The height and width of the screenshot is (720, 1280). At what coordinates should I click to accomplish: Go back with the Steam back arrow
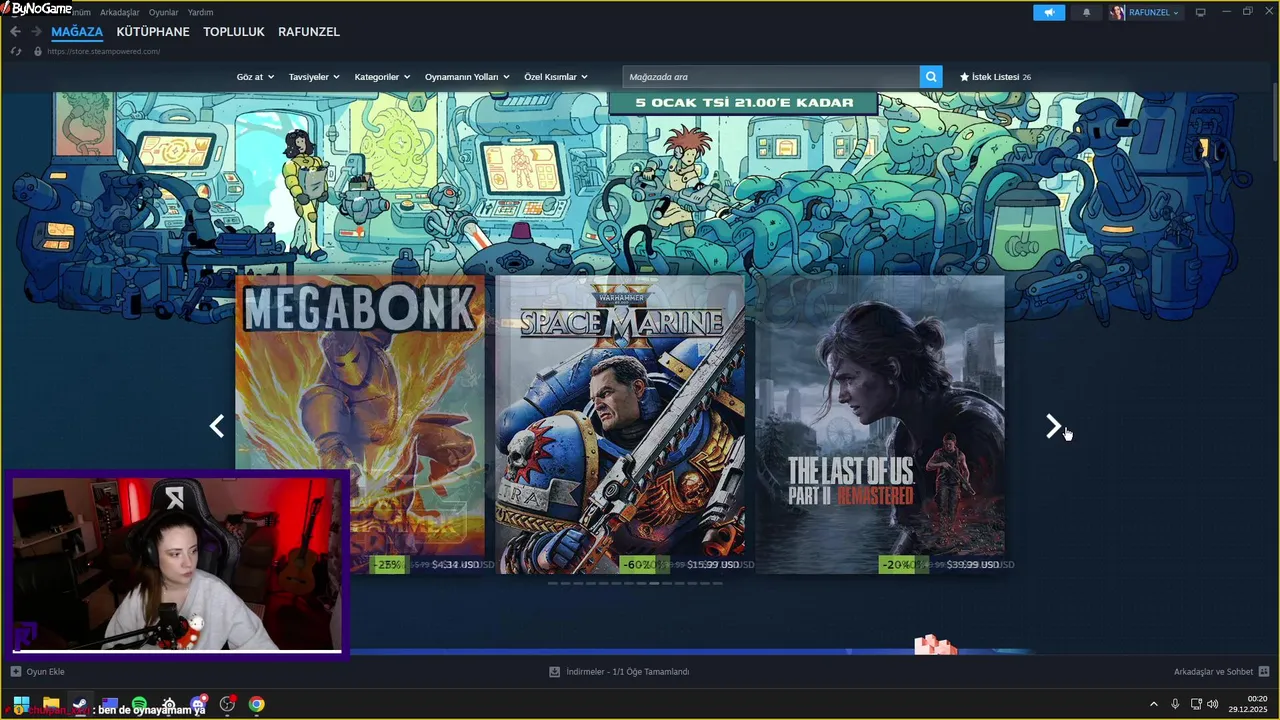15,32
